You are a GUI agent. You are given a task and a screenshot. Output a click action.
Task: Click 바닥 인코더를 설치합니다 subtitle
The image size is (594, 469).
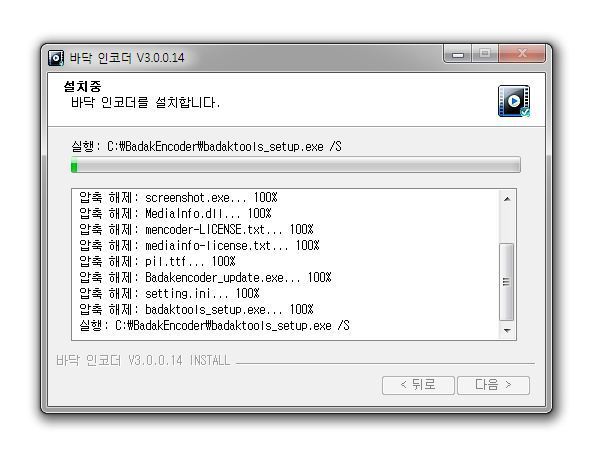145,102
